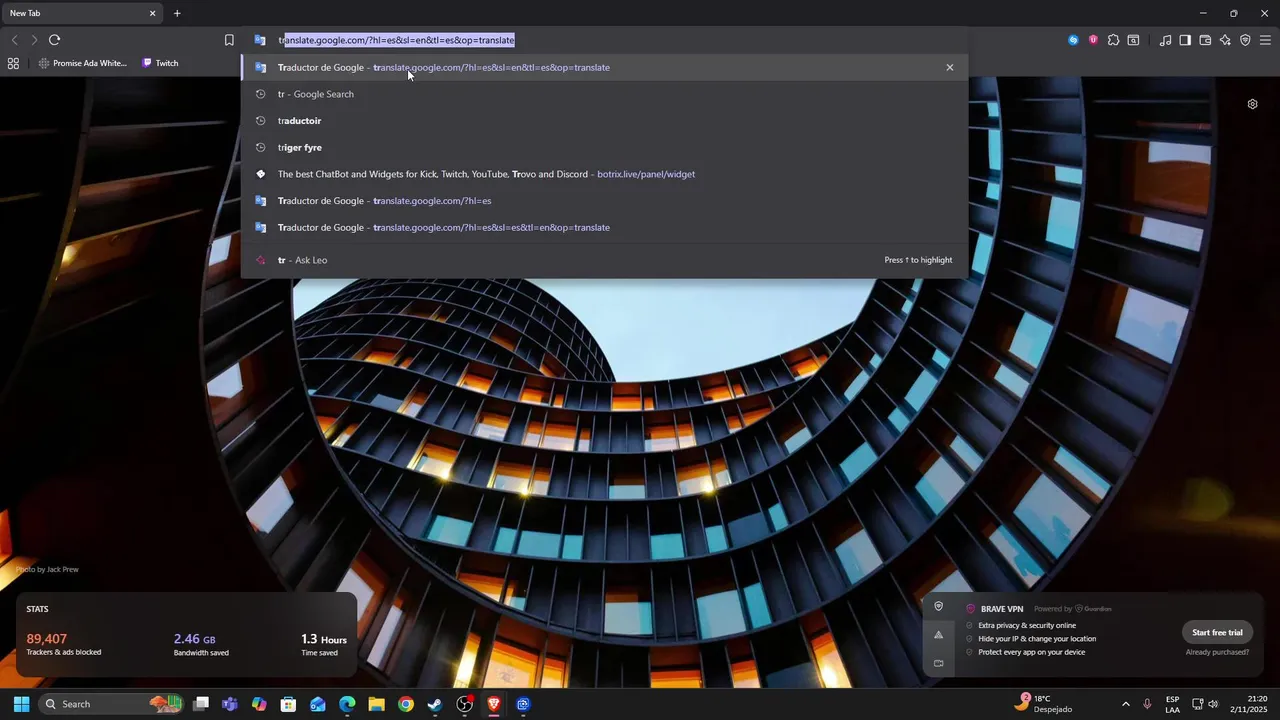Open the blue screenshot app taskbar icon
This screenshot has height=720, width=1280.
point(523,704)
